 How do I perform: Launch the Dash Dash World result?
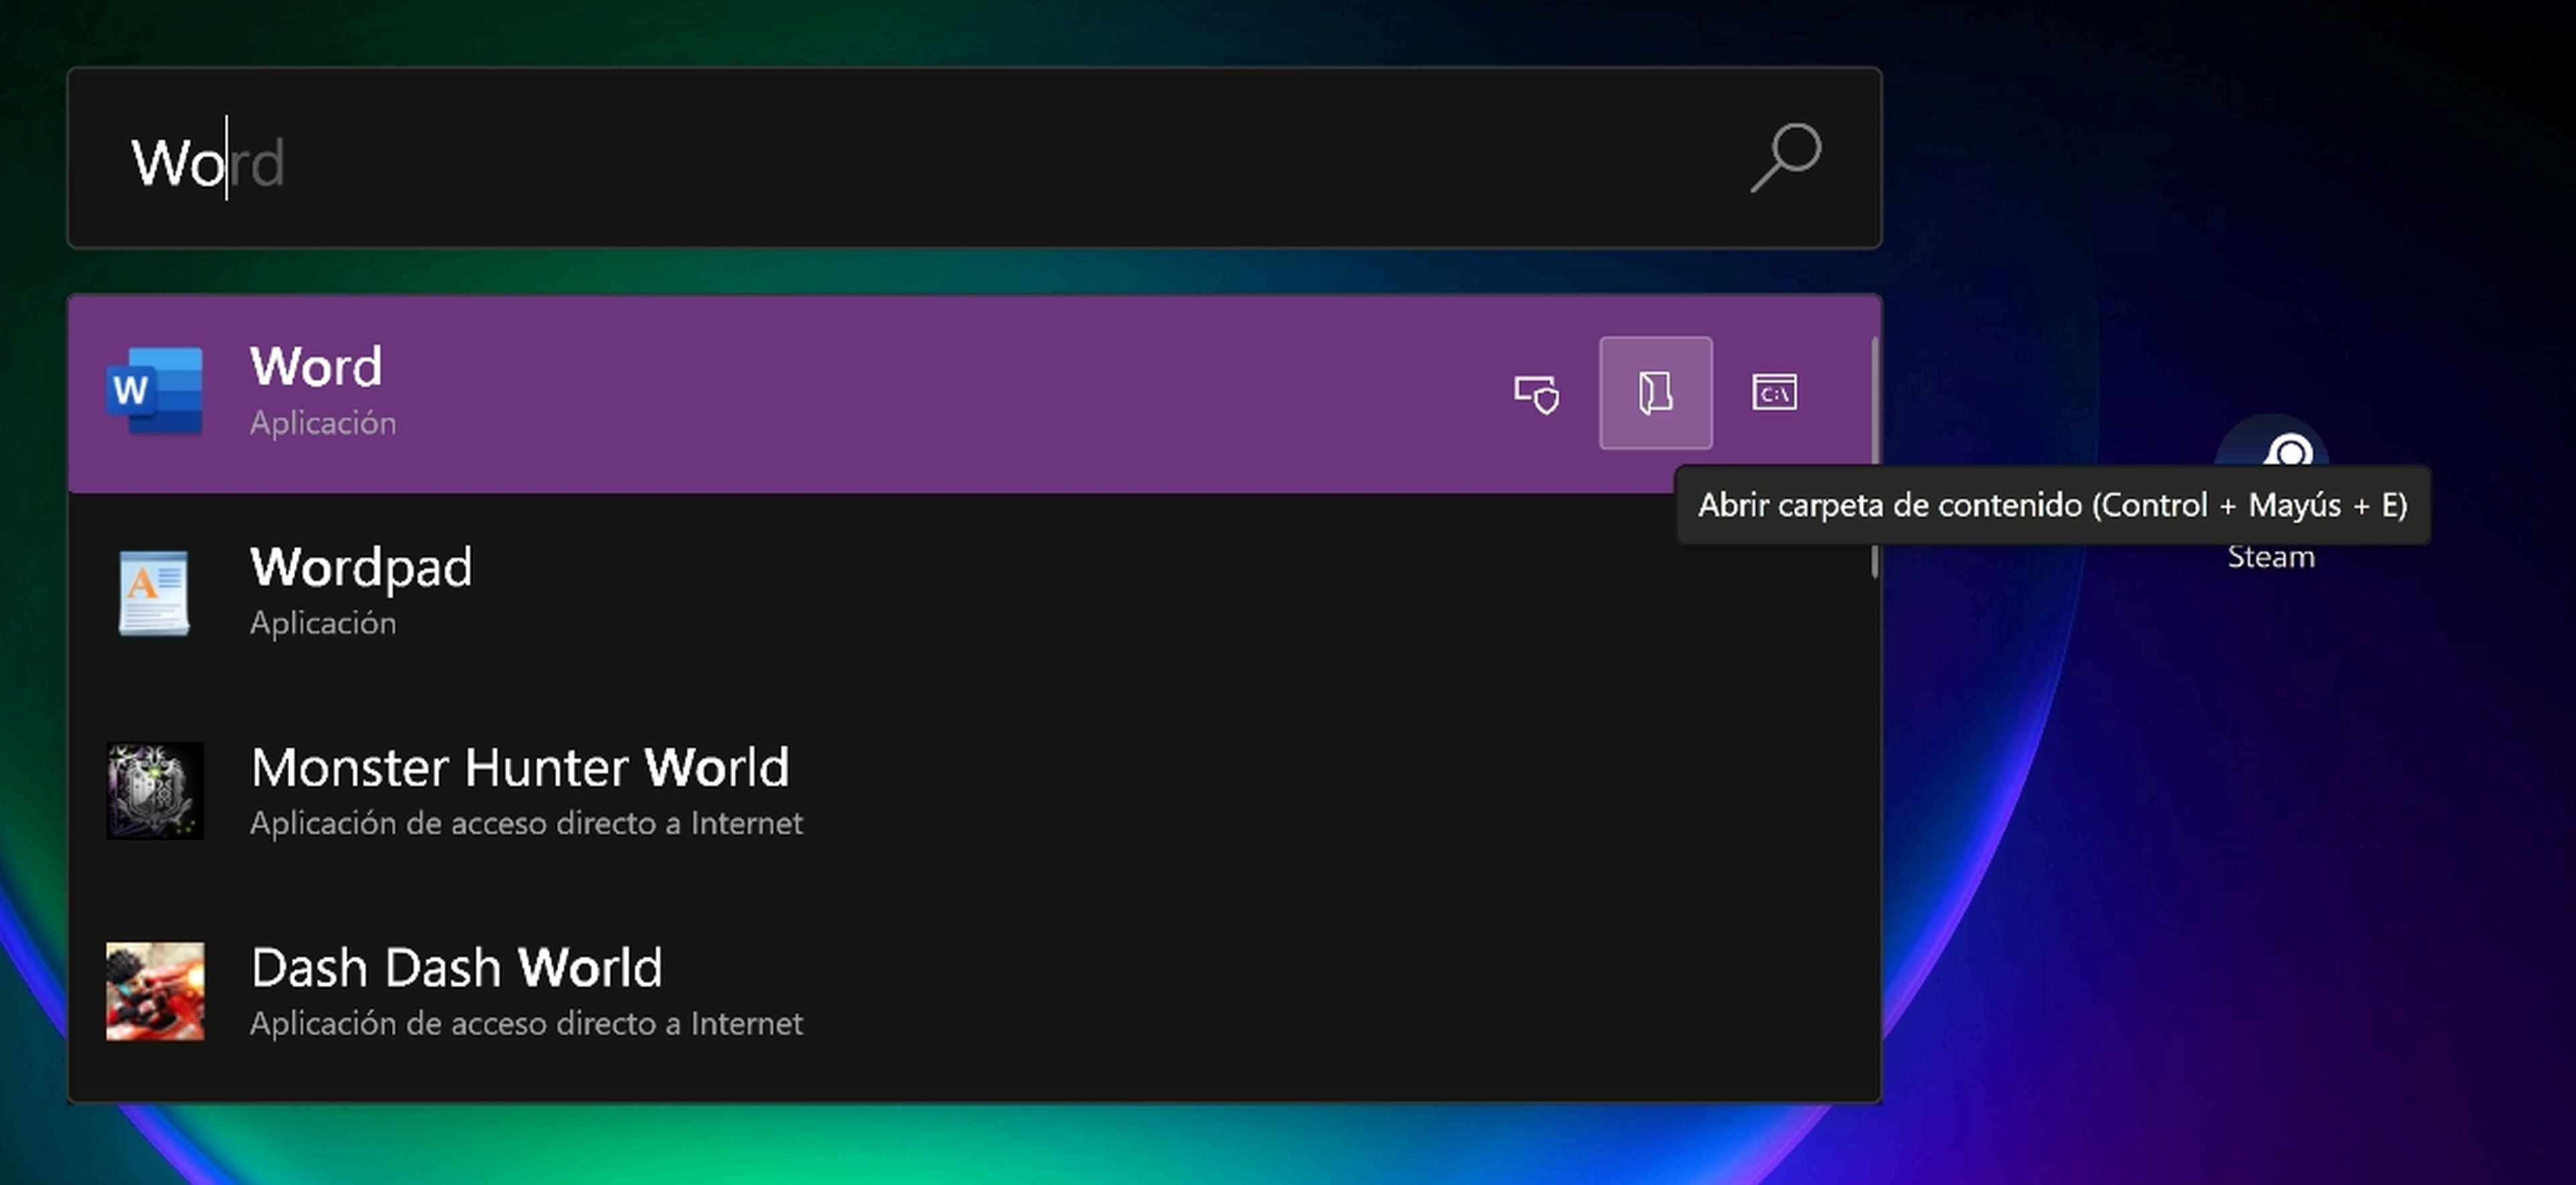point(456,968)
